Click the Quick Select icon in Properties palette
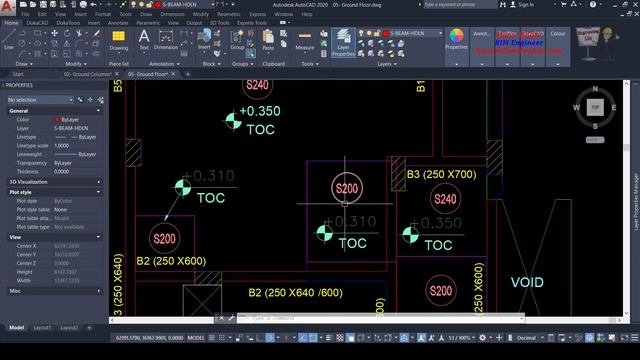The height and width of the screenshot is (360, 640). point(100,100)
